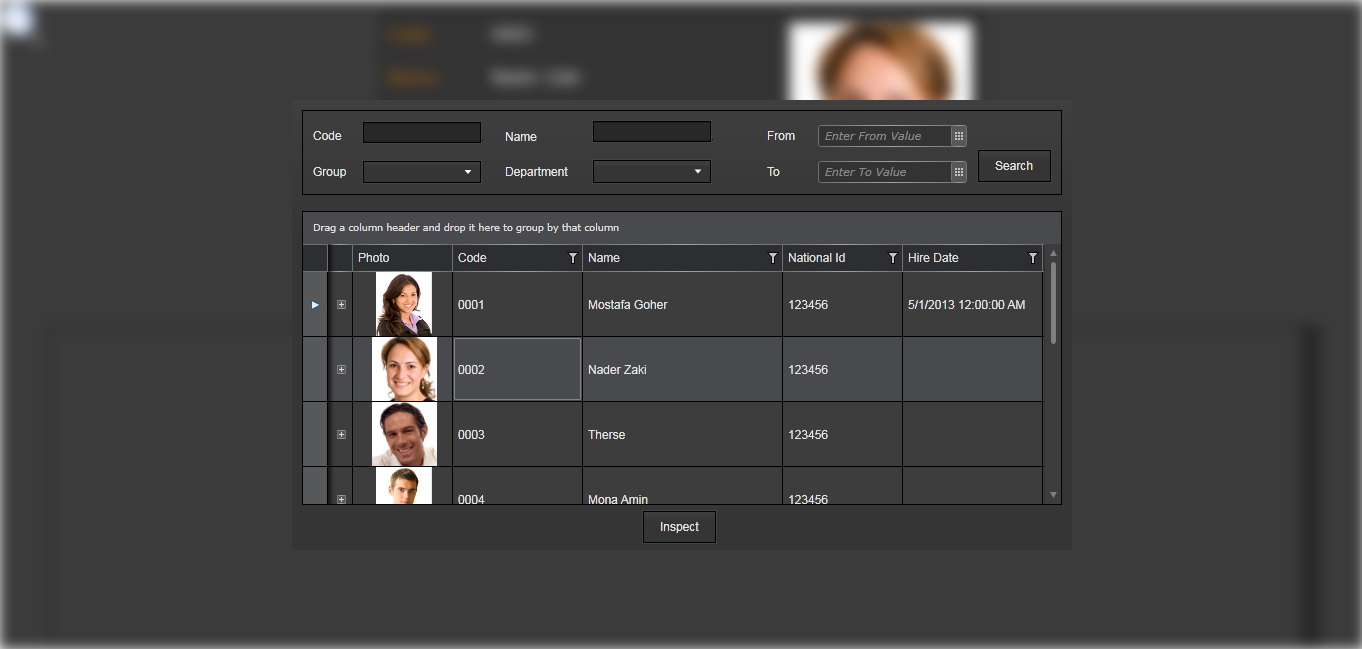The image size is (1362, 649).
Task: Open the Department dropdown list
Action: [x=652, y=172]
